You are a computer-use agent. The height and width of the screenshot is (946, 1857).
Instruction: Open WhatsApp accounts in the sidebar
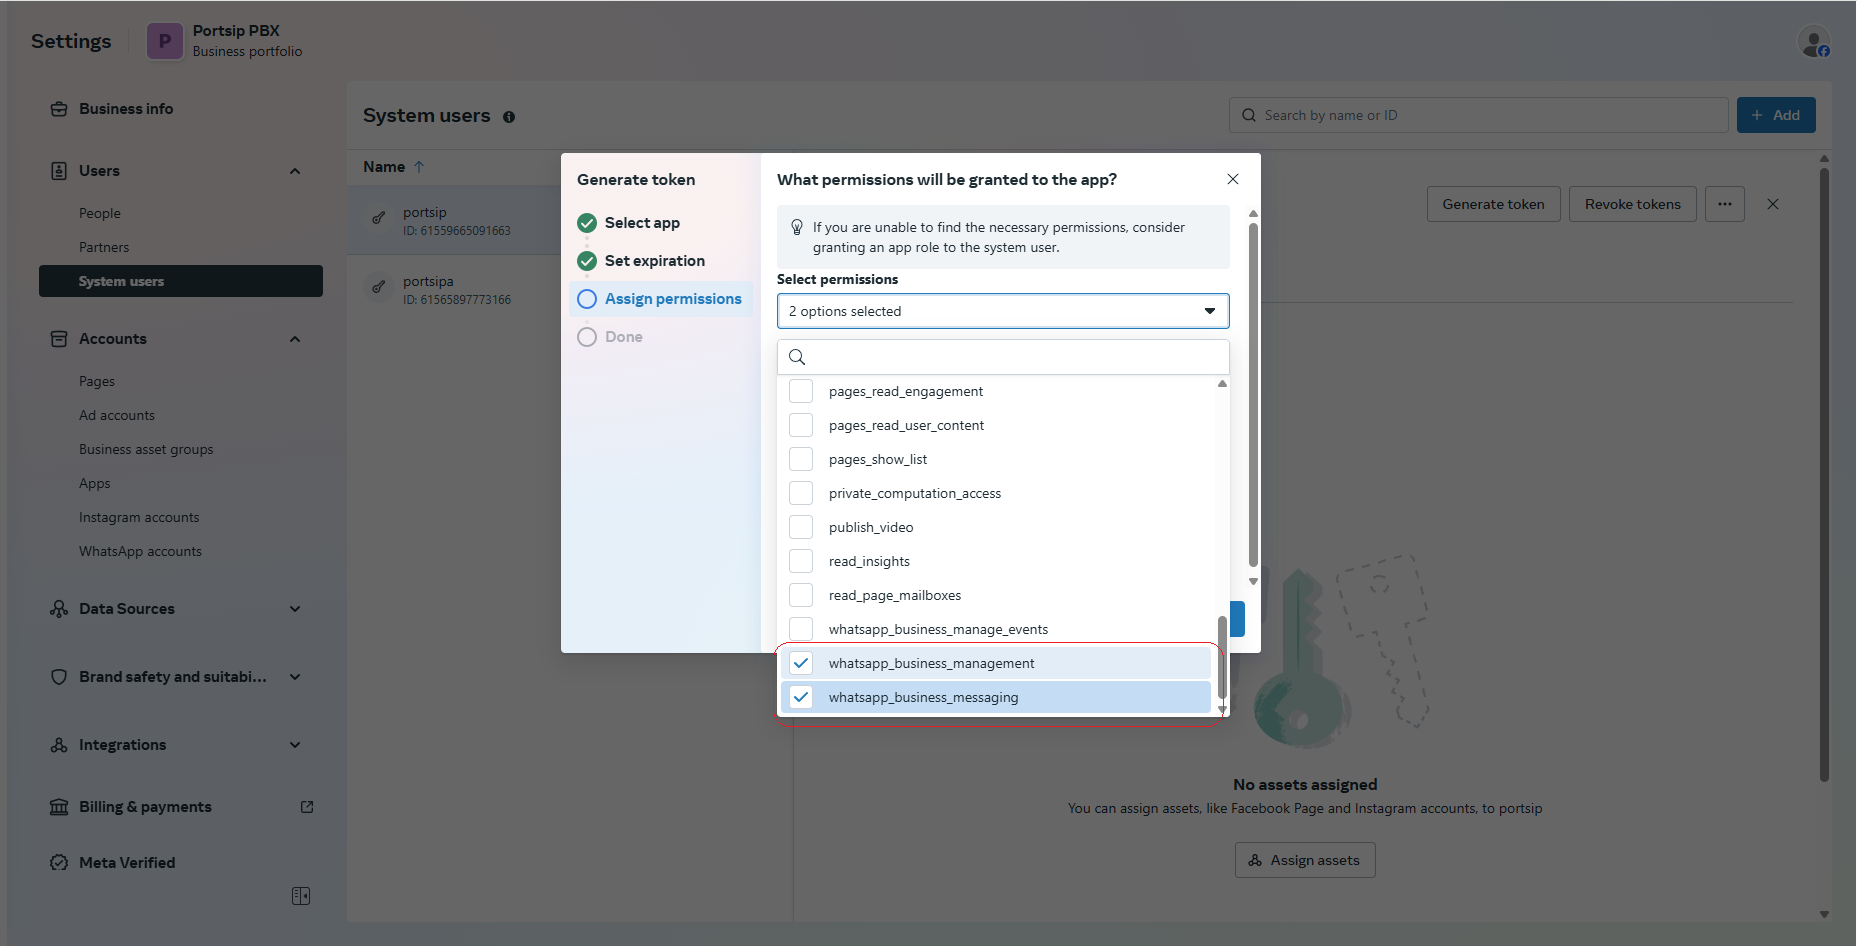(140, 551)
